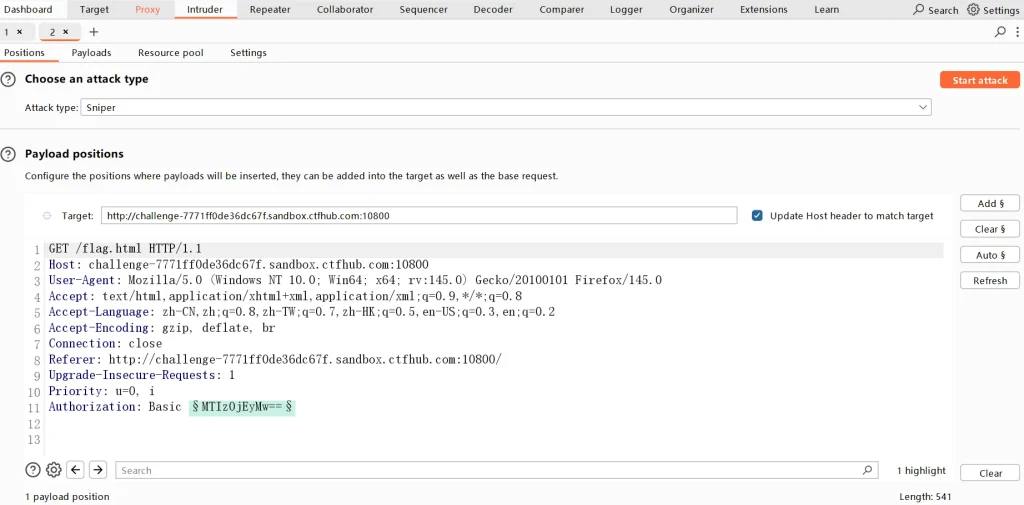This screenshot has height=505, width=1024.
Task: Click the Add § button
Action: pos(989,203)
